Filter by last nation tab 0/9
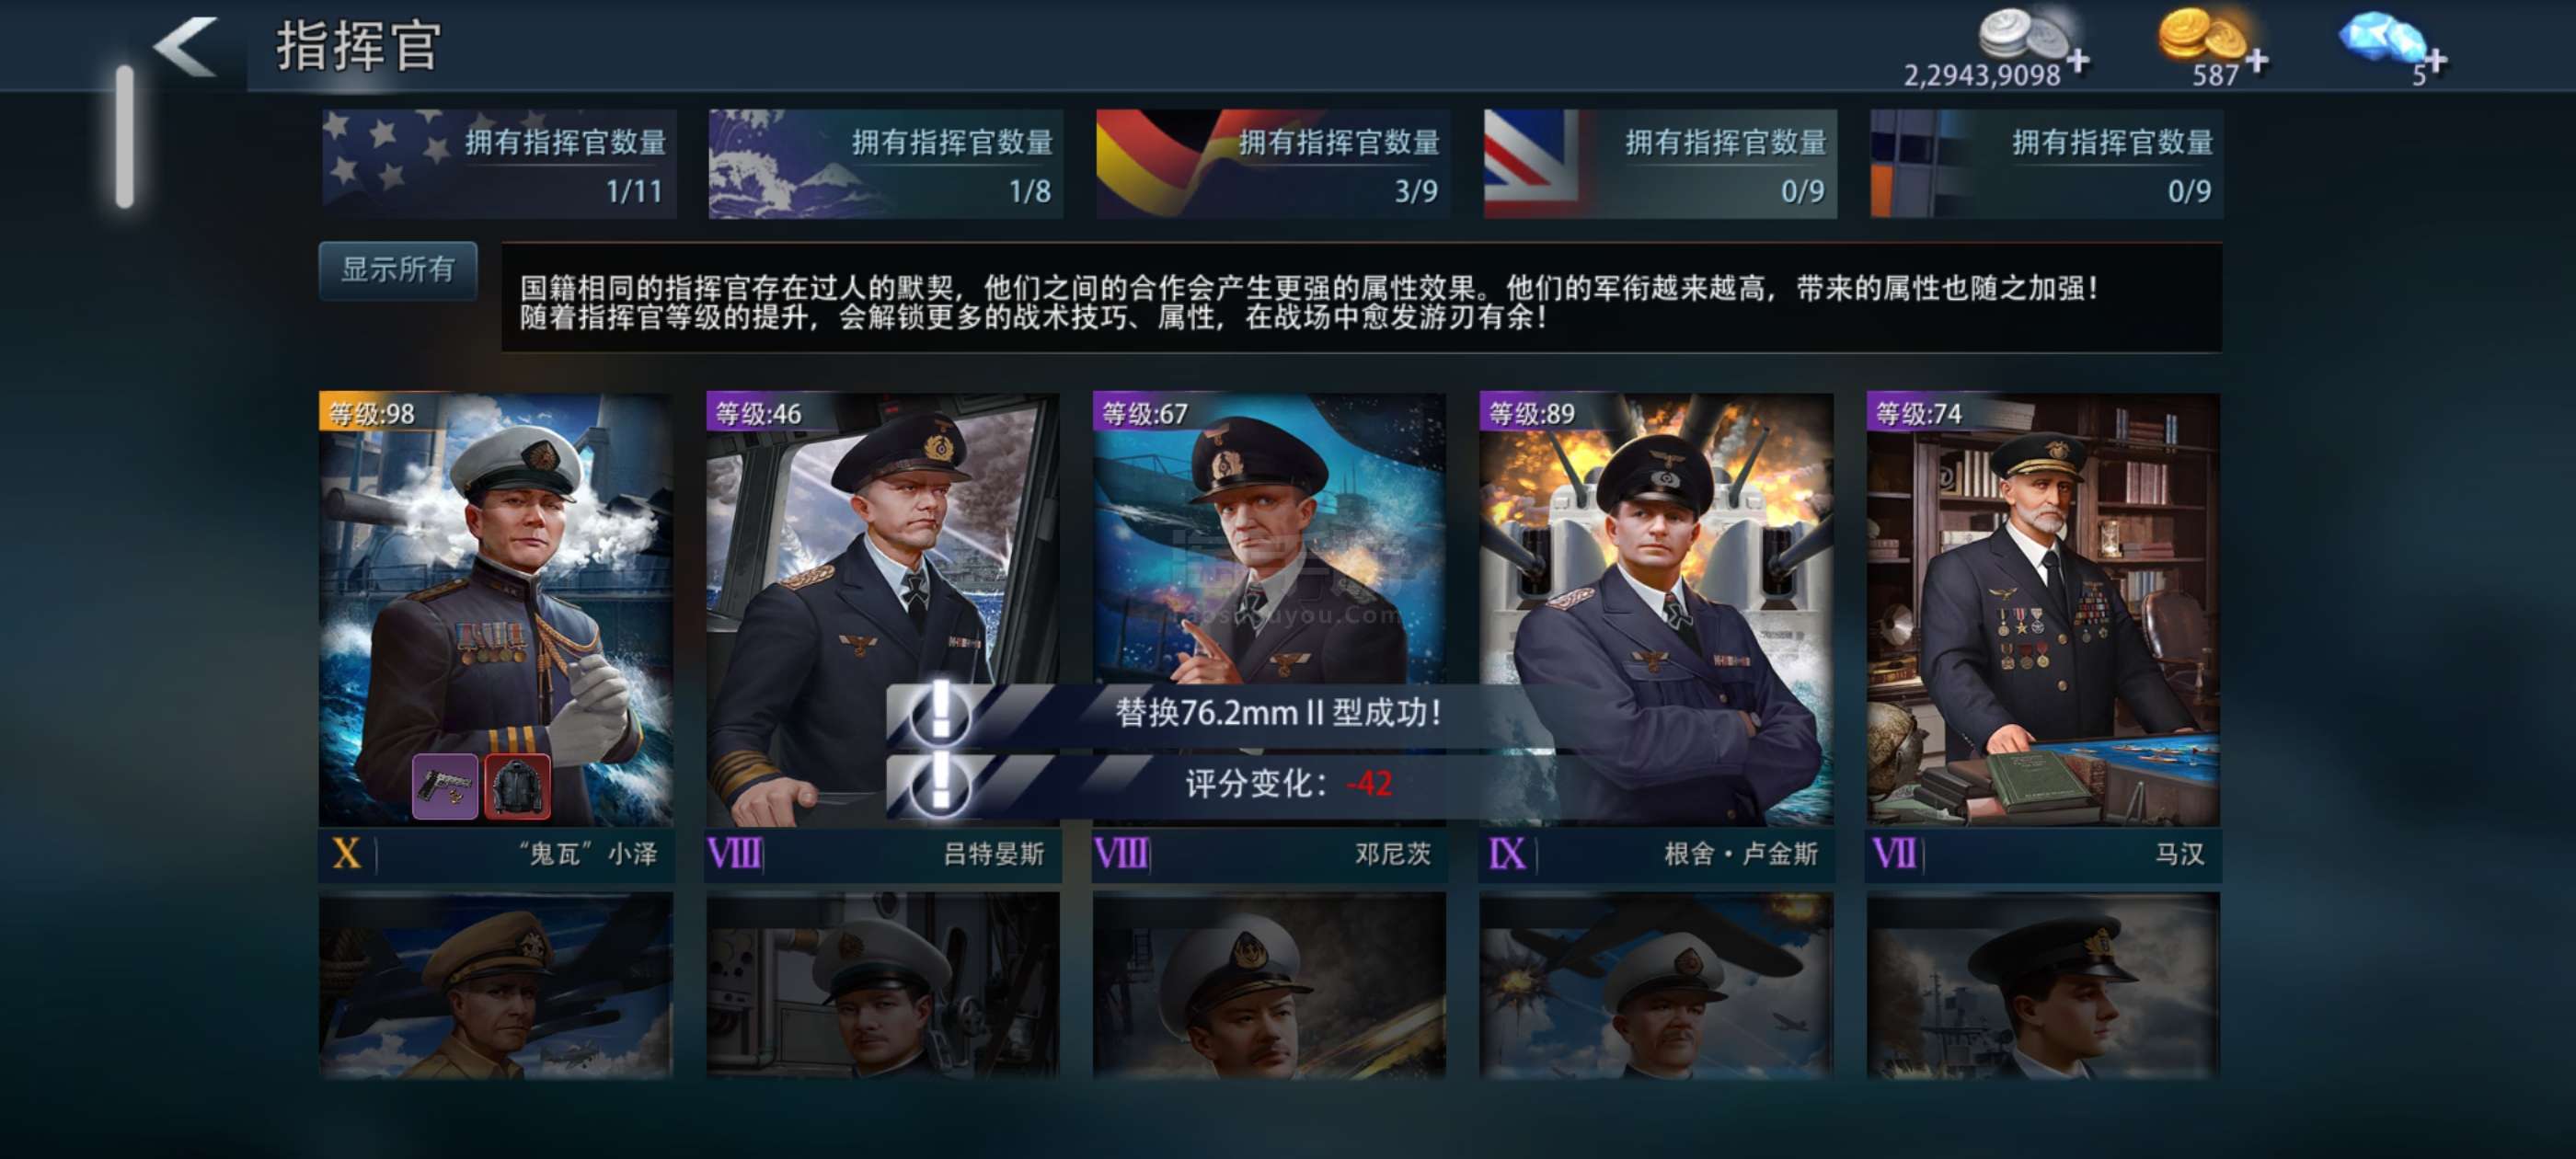 click(2046, 164)
